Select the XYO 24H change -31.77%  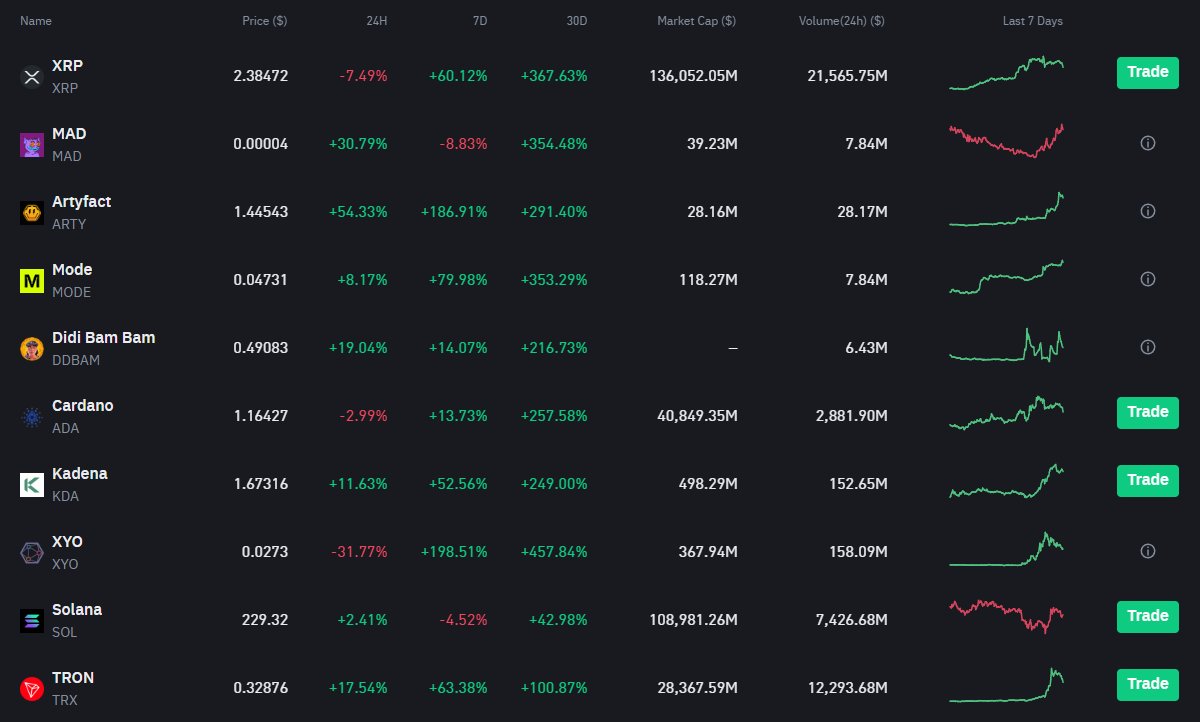(359, 552)
